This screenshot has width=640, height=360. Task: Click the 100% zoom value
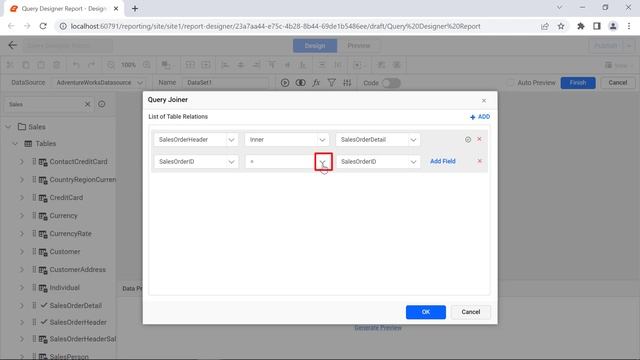(x=129, y=65)
